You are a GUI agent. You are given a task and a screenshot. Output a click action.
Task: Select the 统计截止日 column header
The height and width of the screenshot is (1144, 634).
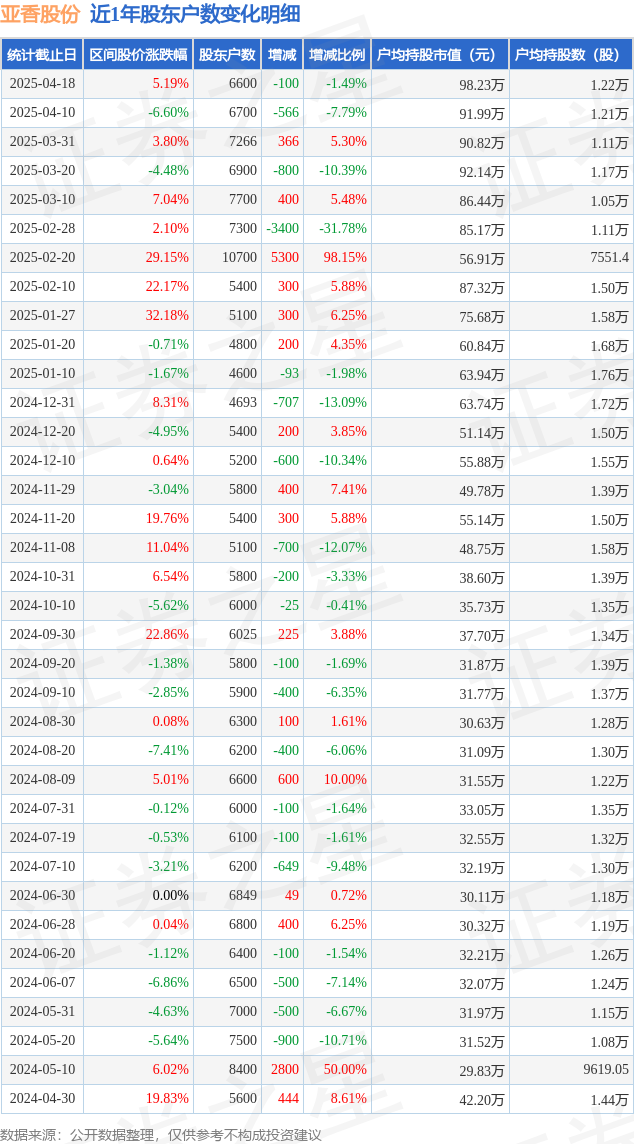pyautogui.click(x=42, y=55)
